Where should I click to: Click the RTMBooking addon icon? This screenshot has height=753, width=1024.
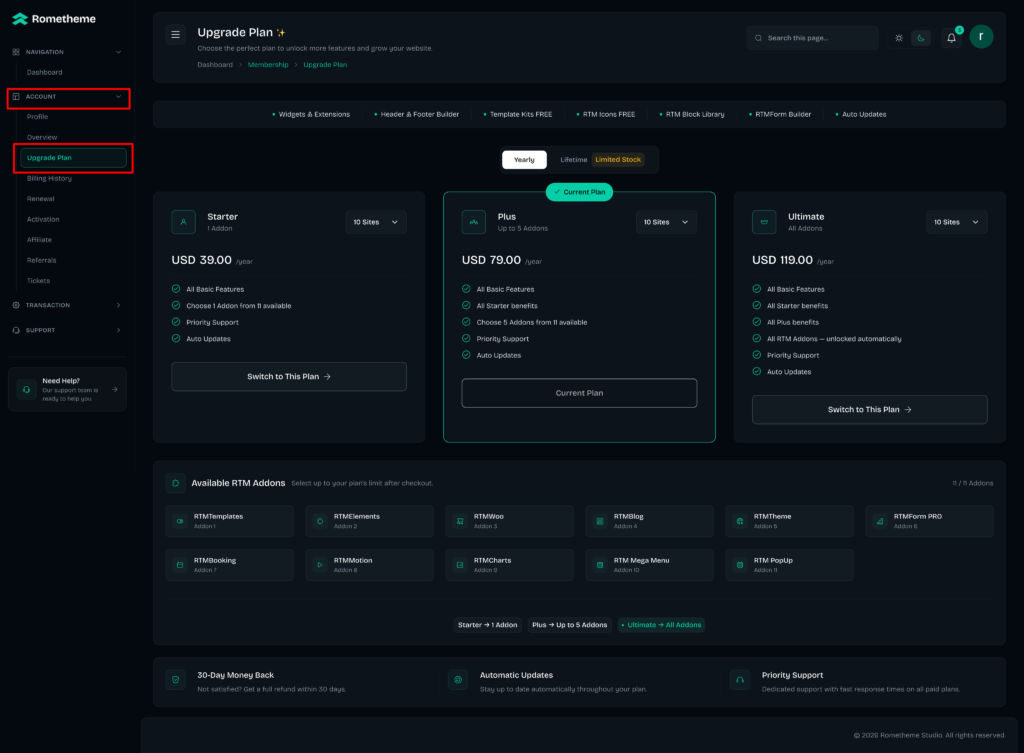pos(180,565)
